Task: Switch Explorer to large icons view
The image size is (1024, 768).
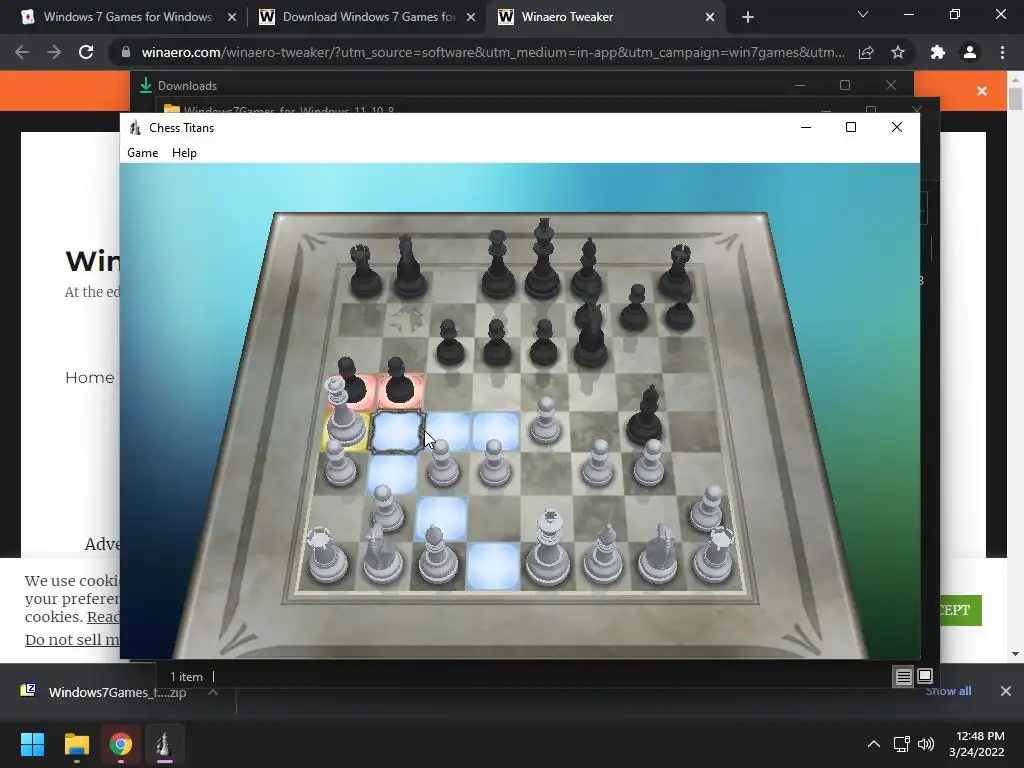Action: [x=925, y=676]
